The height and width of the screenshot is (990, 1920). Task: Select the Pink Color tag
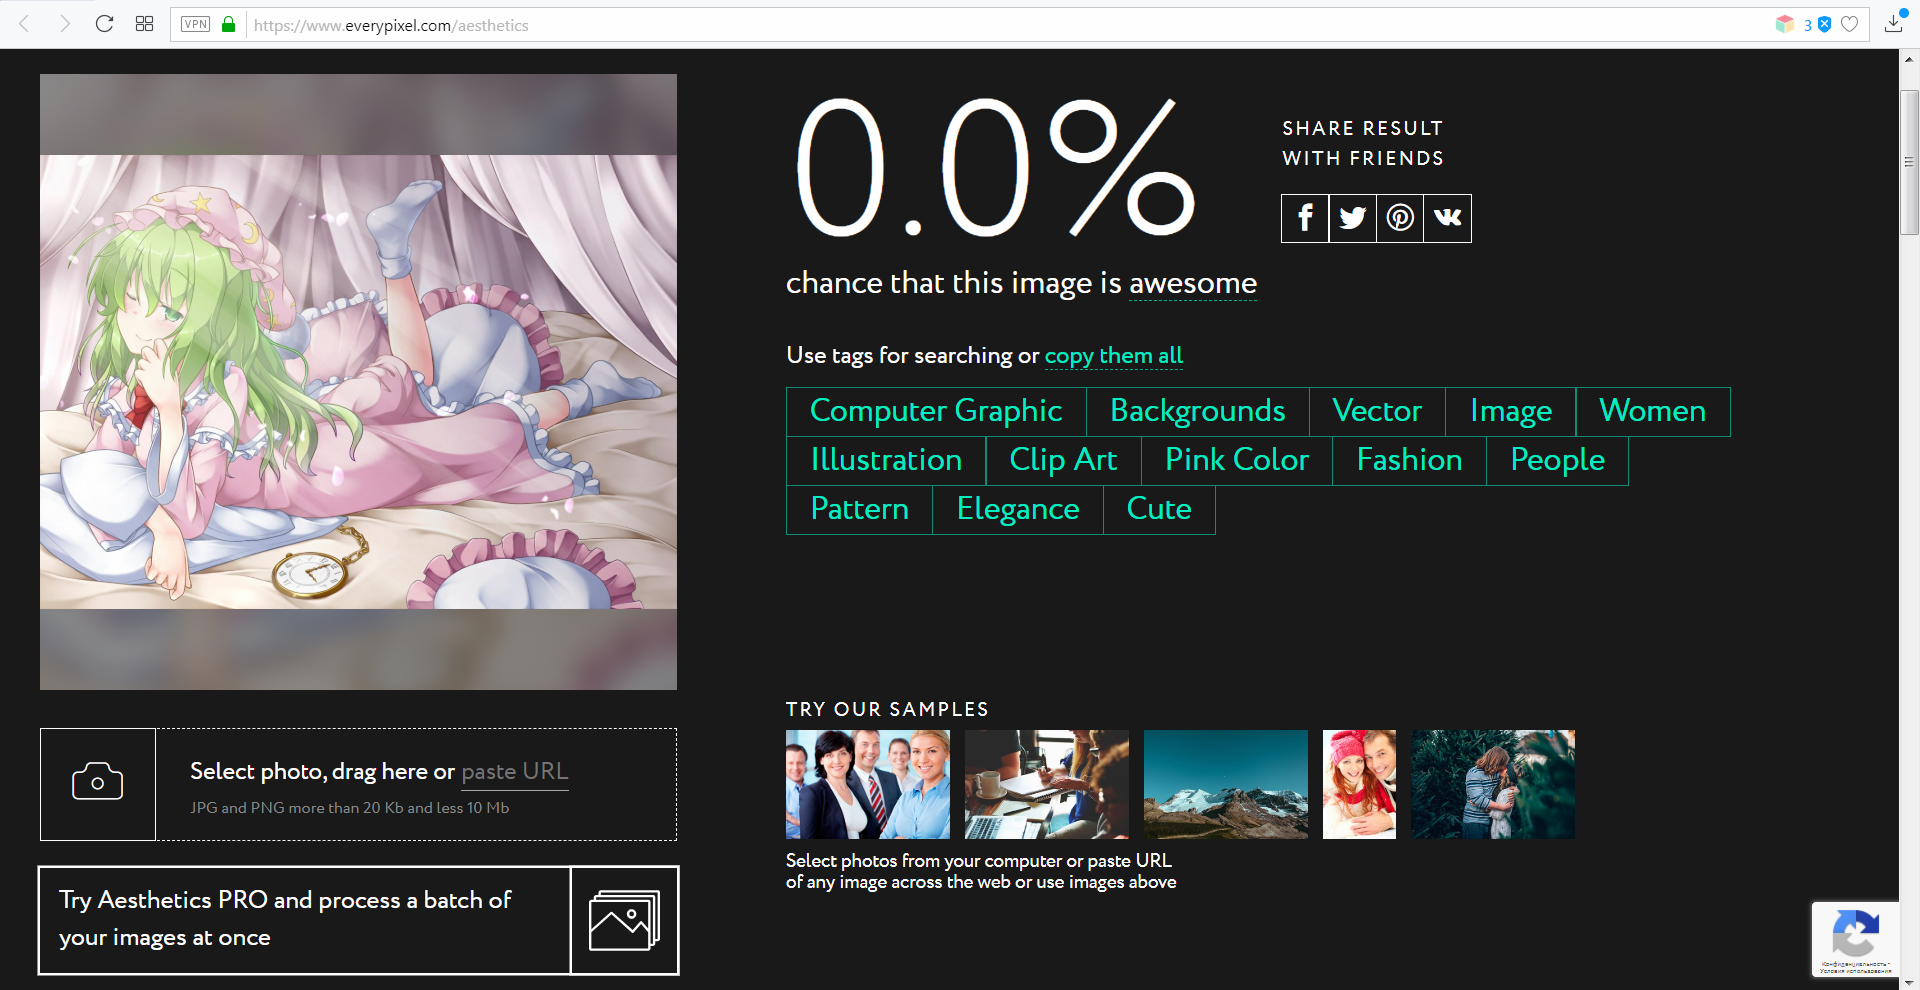(1237, 460)
